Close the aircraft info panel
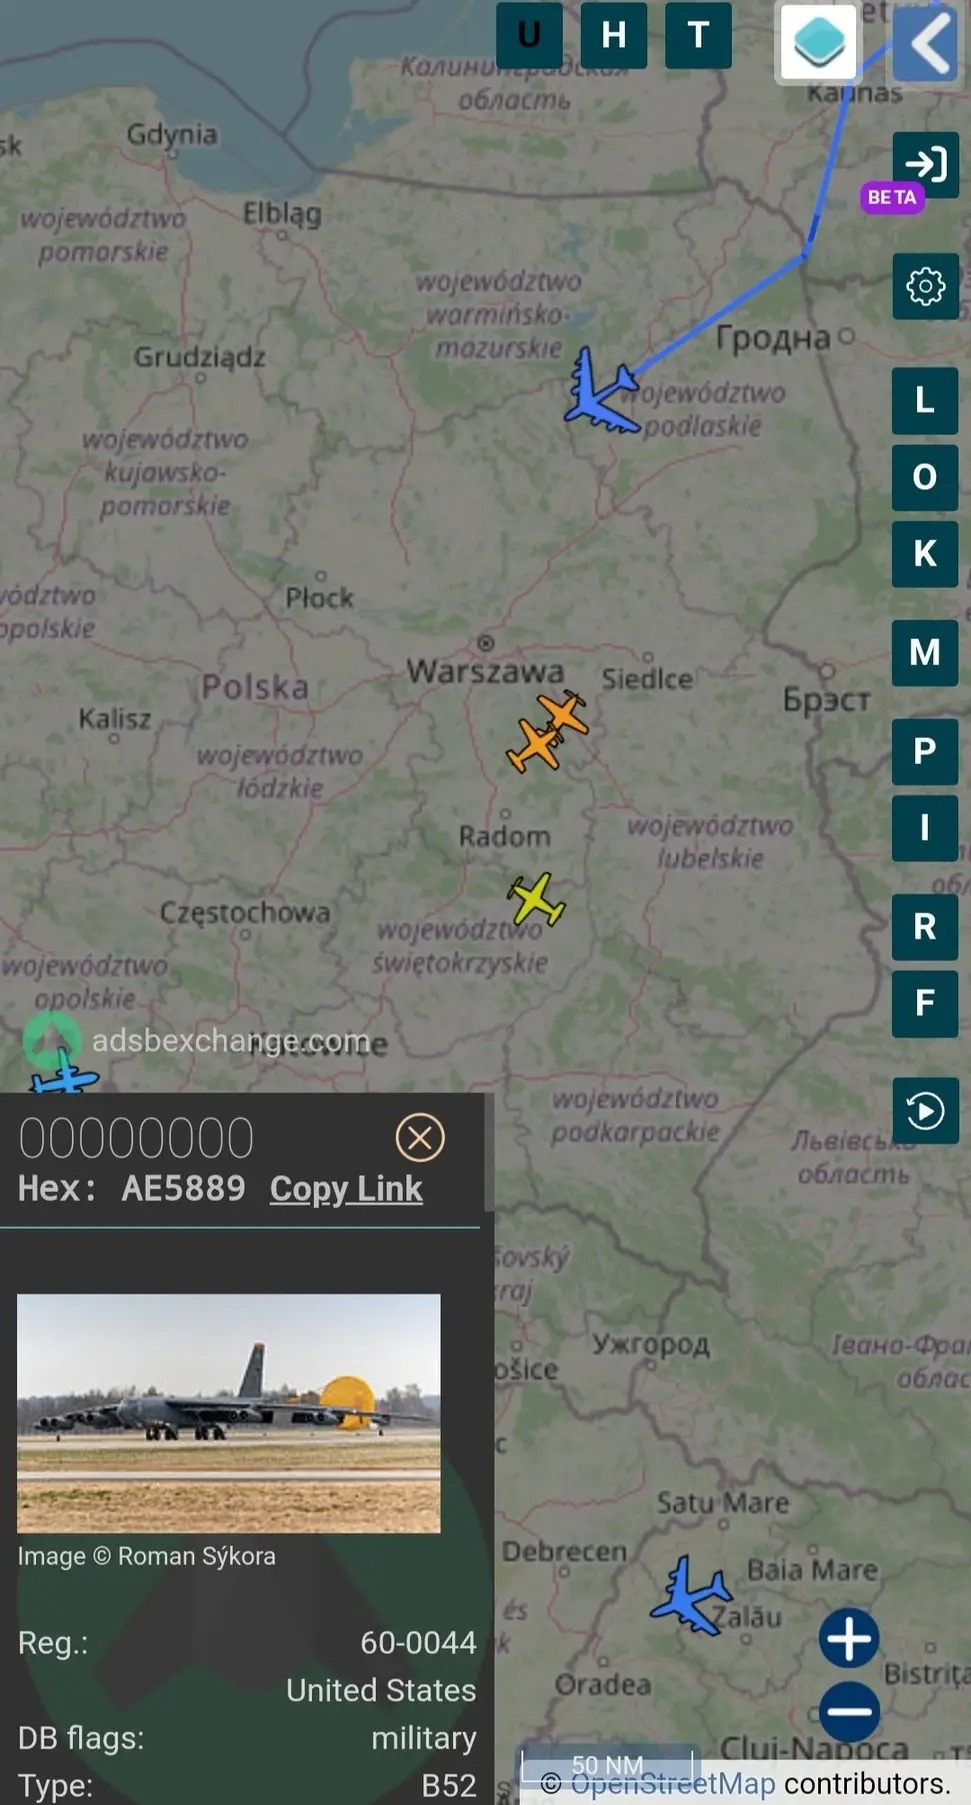The image size is (971, 1805). (420, 1137)
